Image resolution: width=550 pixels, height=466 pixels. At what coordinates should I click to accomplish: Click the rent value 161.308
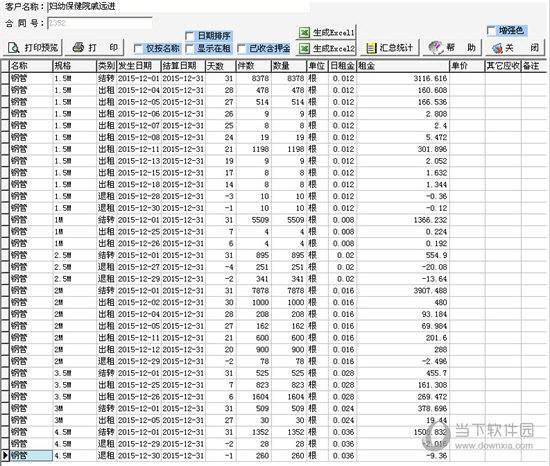(x=432, y=385)
